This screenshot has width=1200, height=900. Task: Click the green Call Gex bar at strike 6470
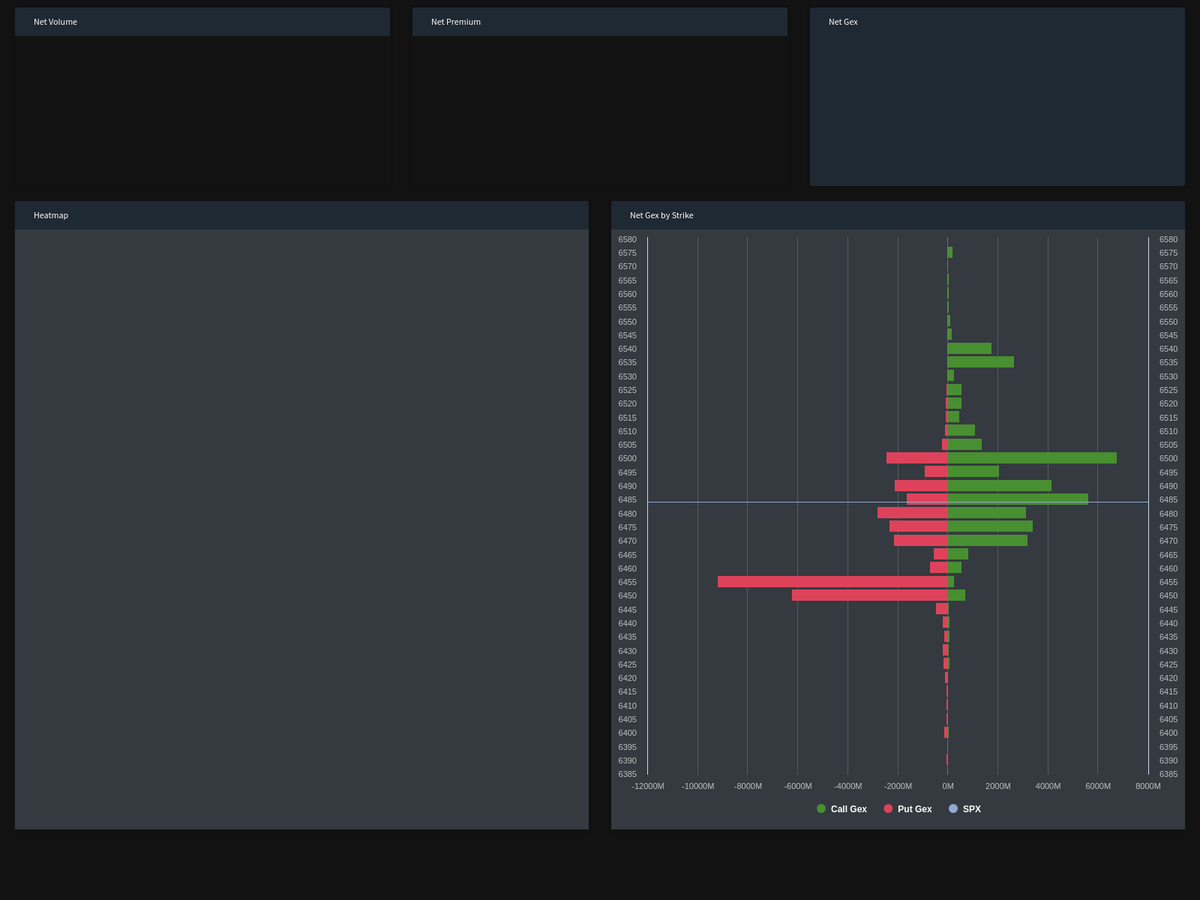[988, 541]
